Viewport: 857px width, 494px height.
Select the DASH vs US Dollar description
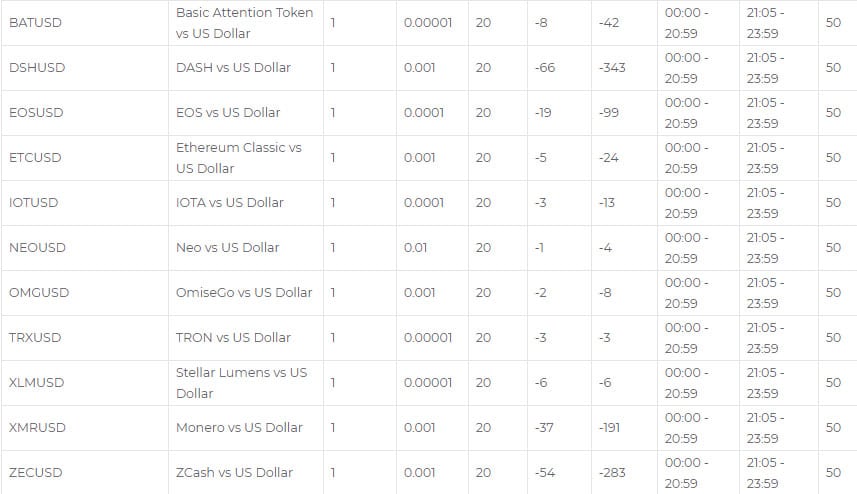233,67
